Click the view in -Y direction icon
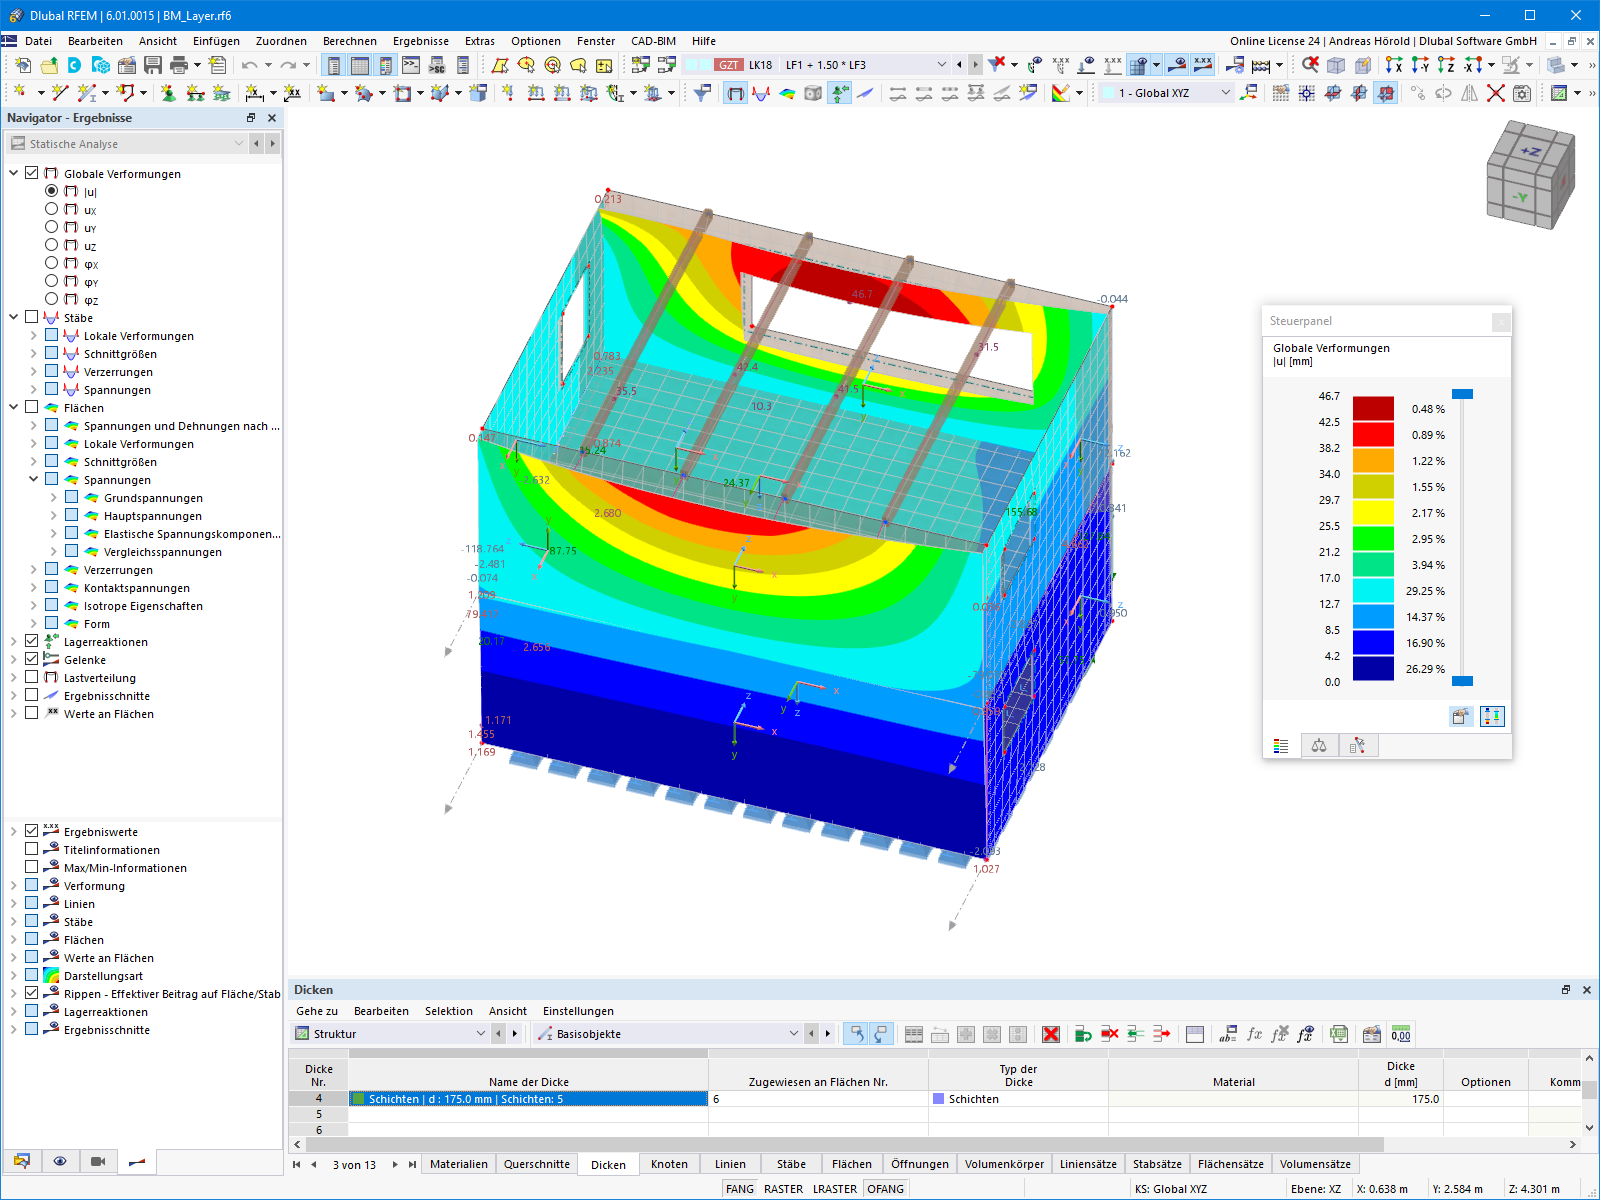The height and width of the screenshot is (1200, 1600). tap(1420, 65)
